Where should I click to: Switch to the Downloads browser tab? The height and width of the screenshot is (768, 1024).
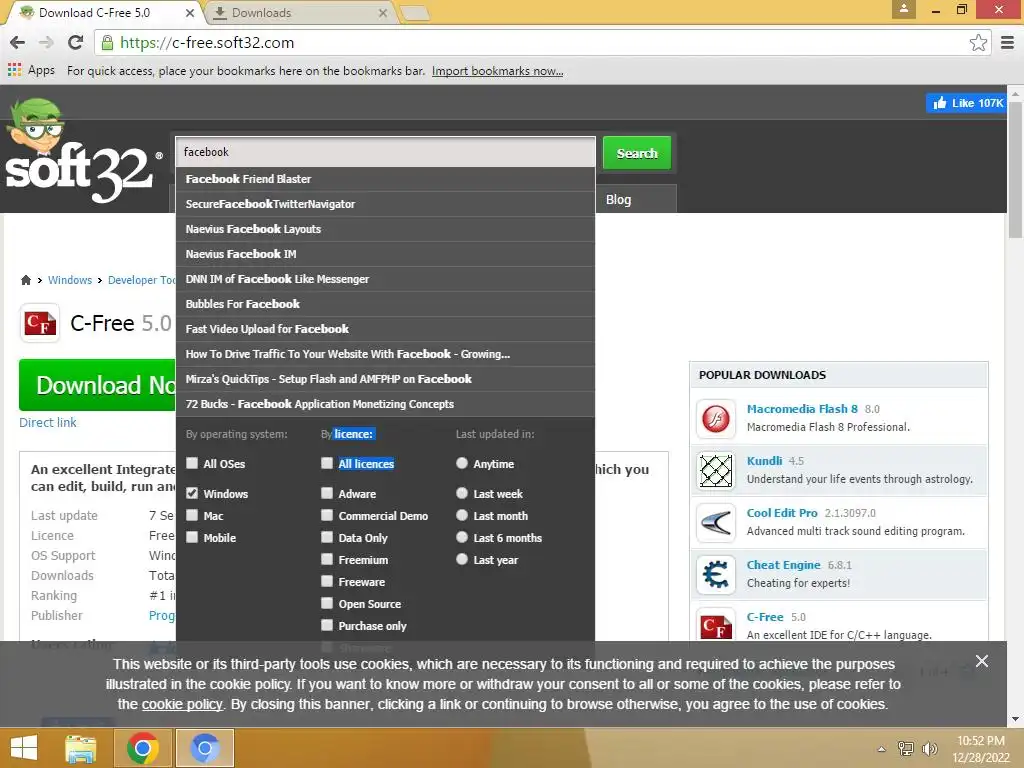pyautogui.click(x=302, y=12)
